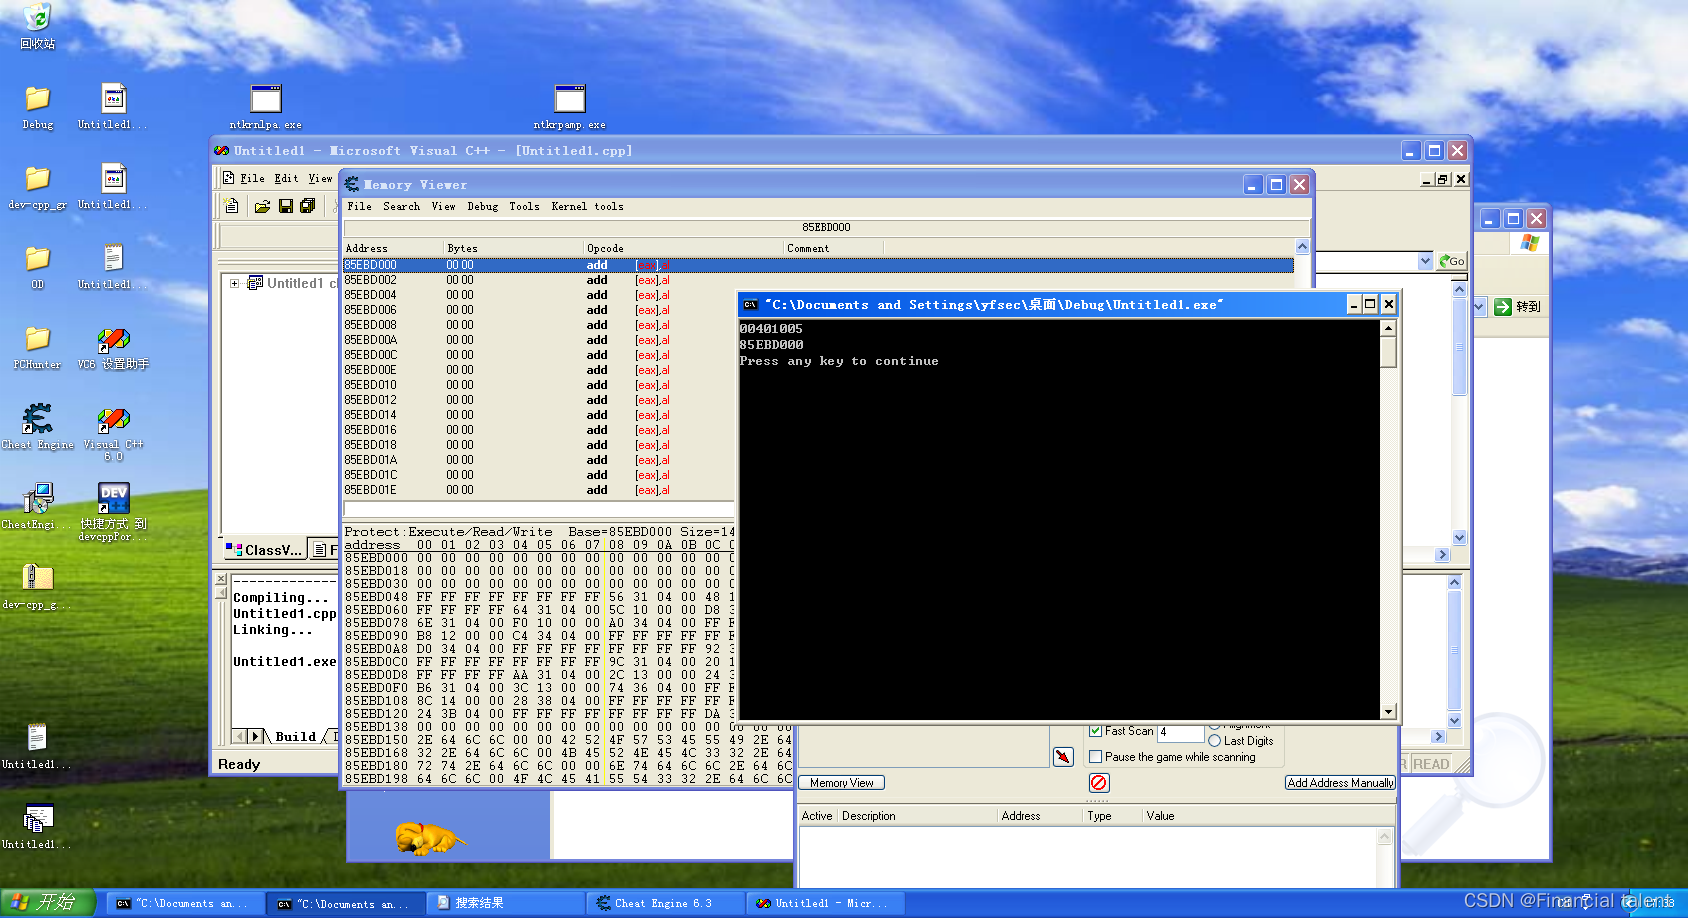Click the Build tab's left scroll arrow
This screenshot has height=918, width=1688.
coord(240,736)
